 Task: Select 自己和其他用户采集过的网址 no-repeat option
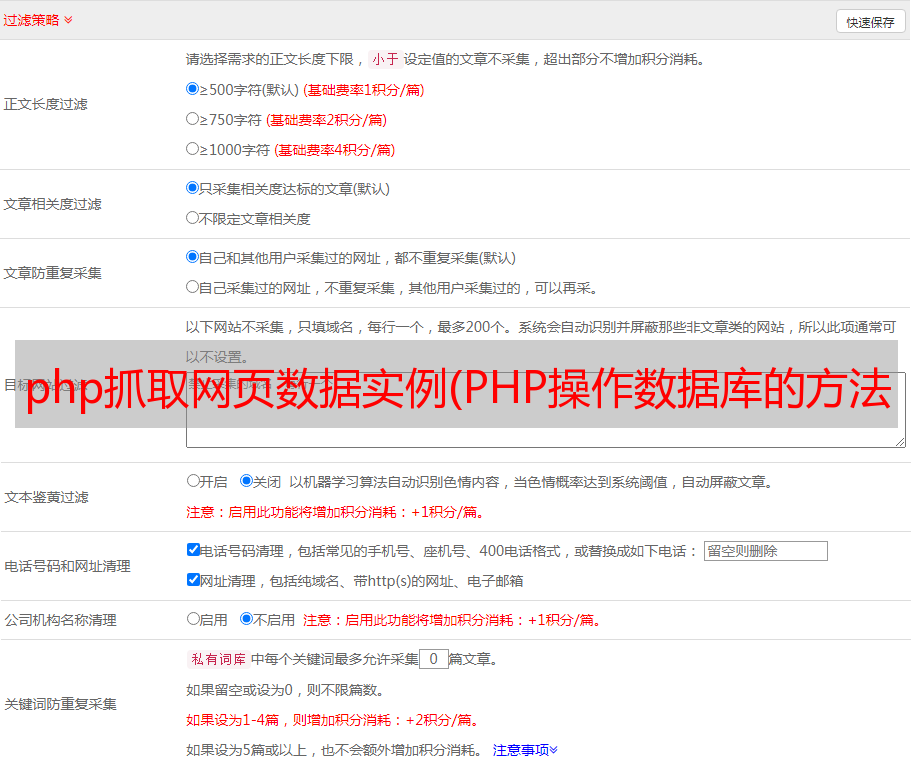pyautogui.click(x=193, y=257)
